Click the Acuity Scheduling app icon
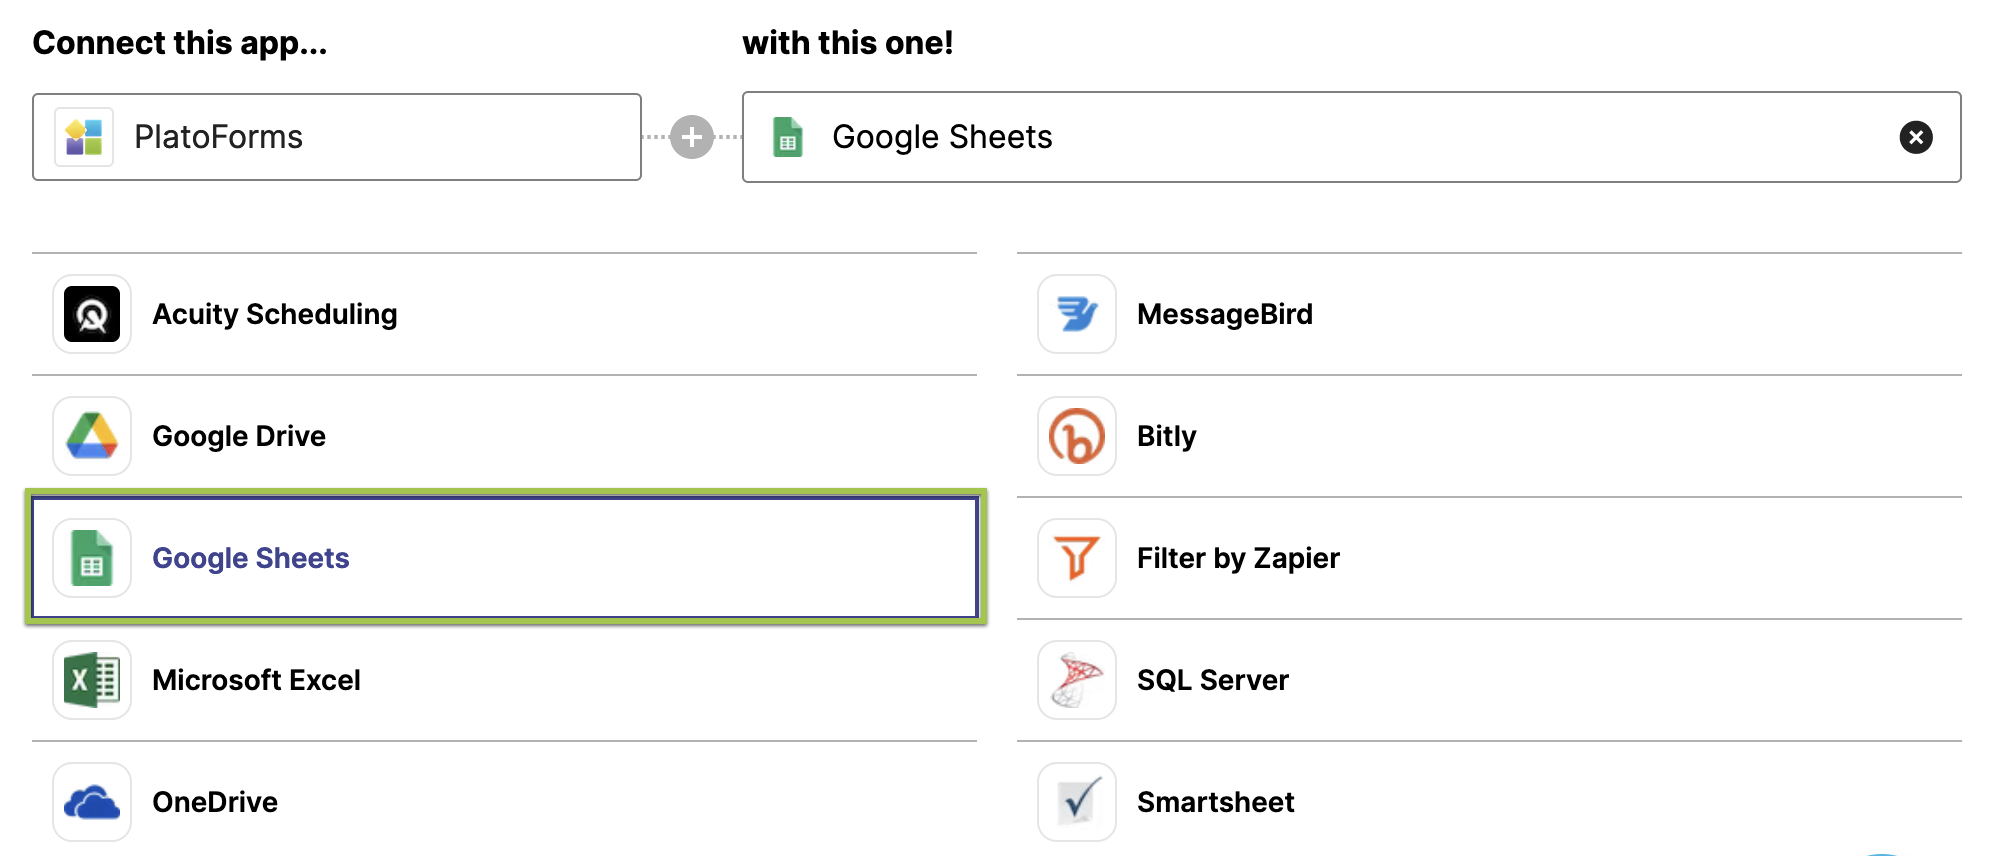The image size is (1992, 856). pyautogui.click(x=92, y=314)
